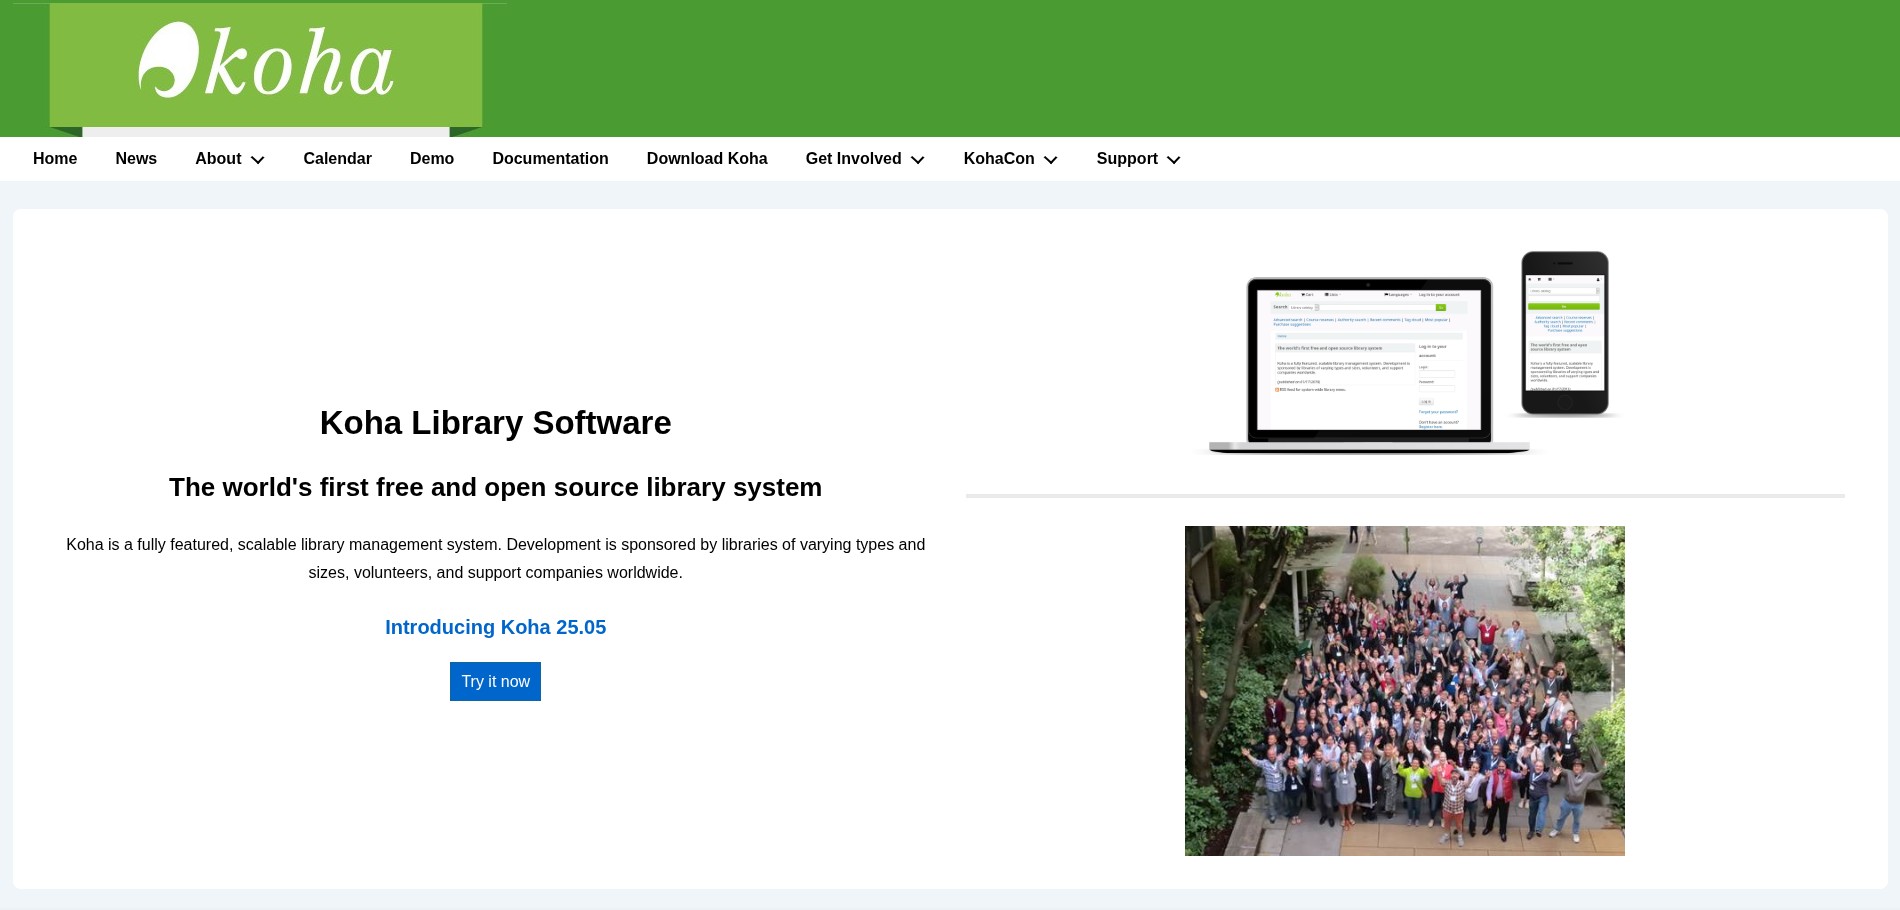
Task: Select Demo in navigation bar
Action: (x=432, y=159)
